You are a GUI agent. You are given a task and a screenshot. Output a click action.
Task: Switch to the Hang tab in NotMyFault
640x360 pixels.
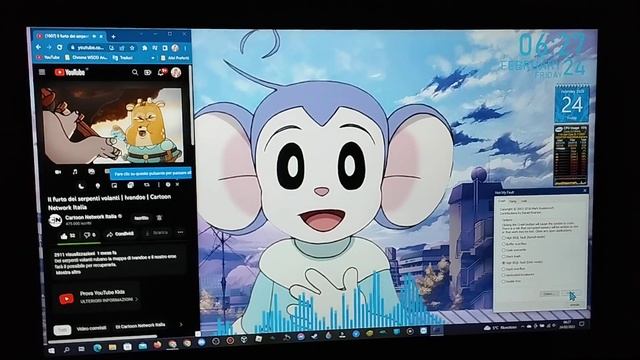513,201
